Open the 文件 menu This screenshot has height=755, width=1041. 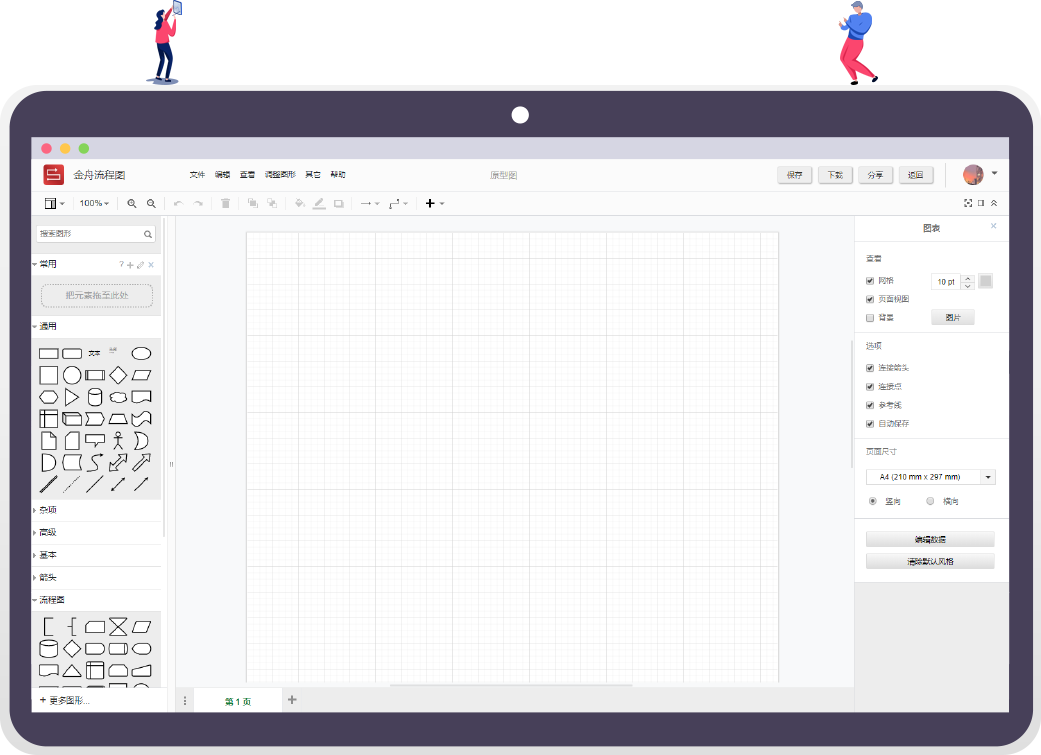195,174
